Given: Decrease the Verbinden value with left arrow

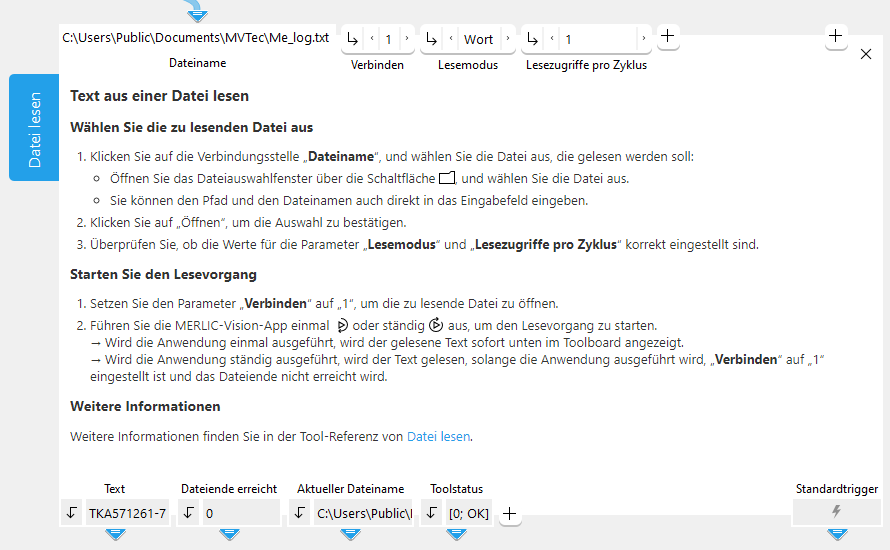Looking at the screenshot, I should [x=373, y=39].
